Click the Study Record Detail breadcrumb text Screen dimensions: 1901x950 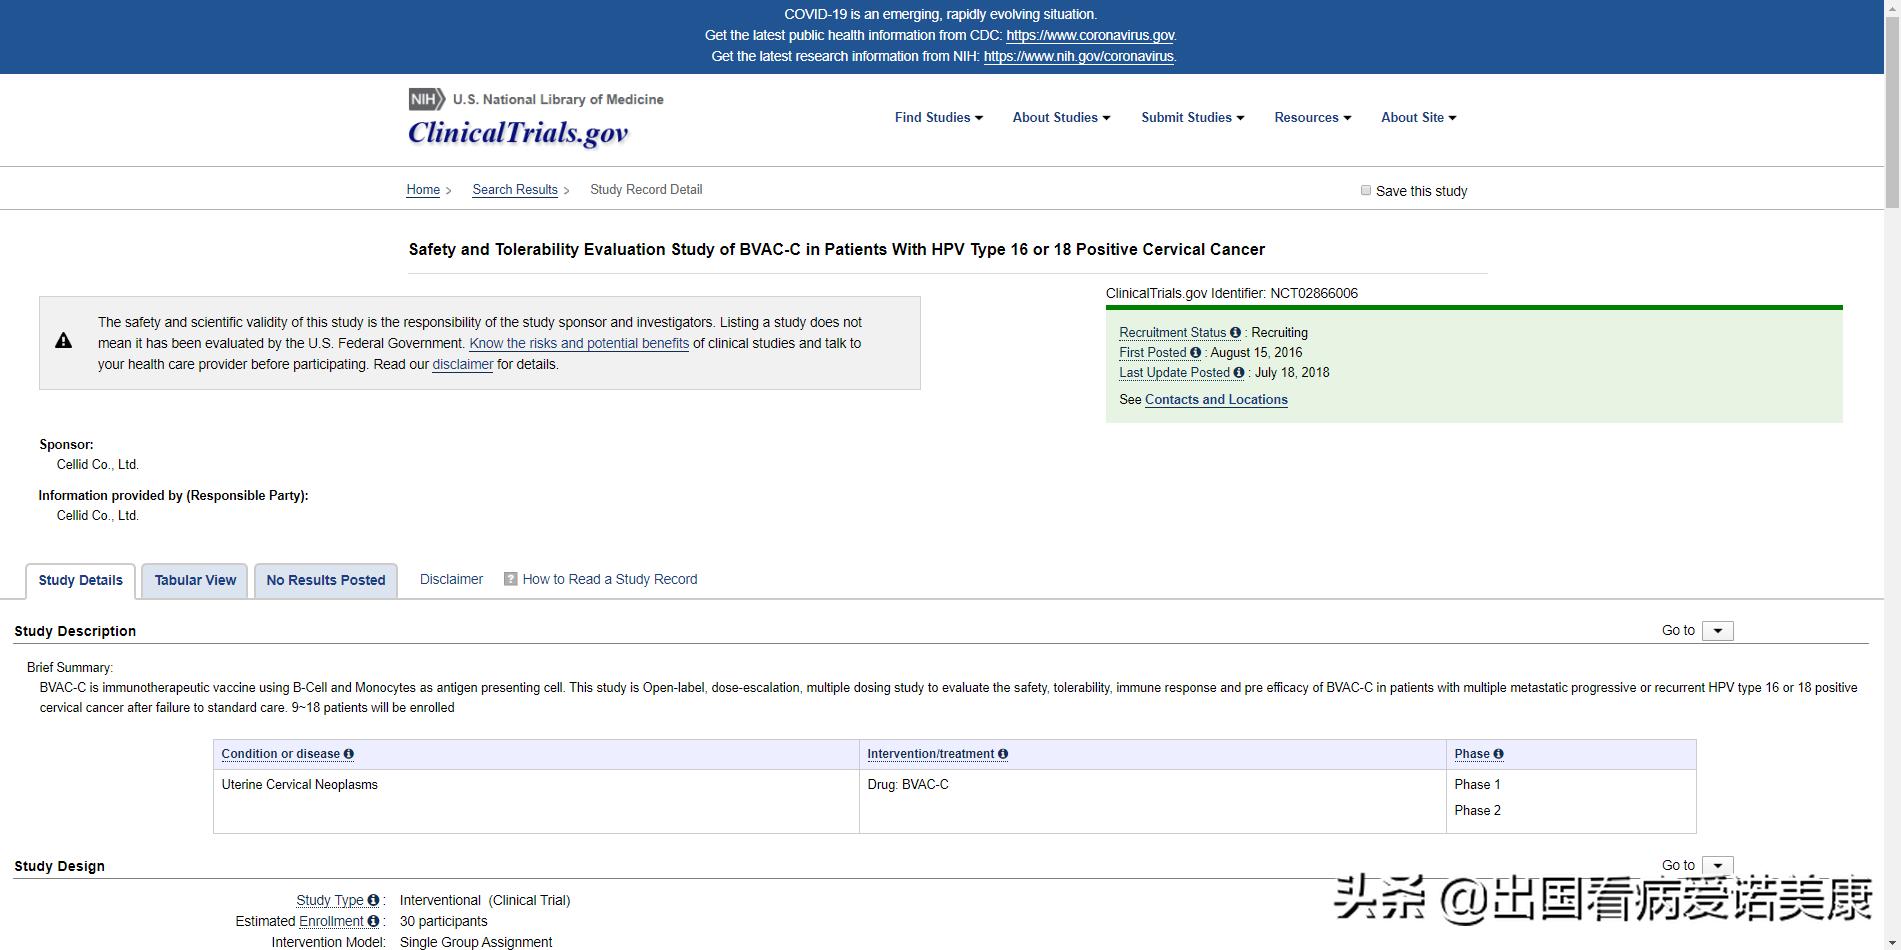pyautogui.click(x=646, y=190)
